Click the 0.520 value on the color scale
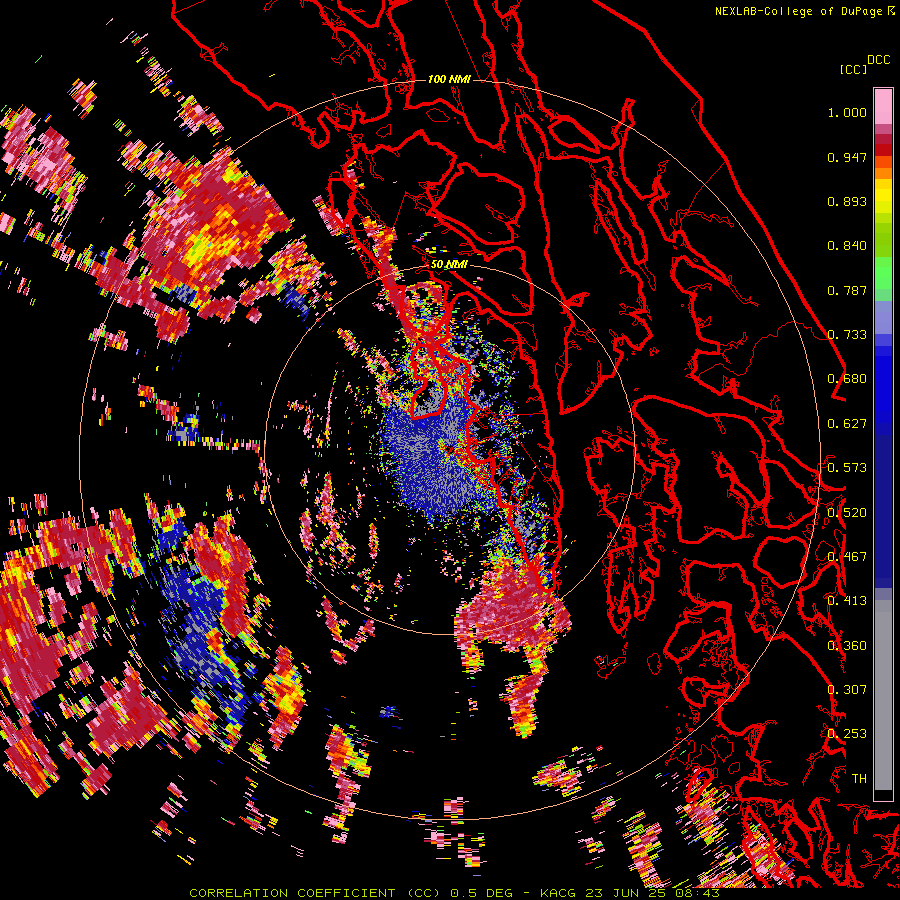 [x=847, y=513]
